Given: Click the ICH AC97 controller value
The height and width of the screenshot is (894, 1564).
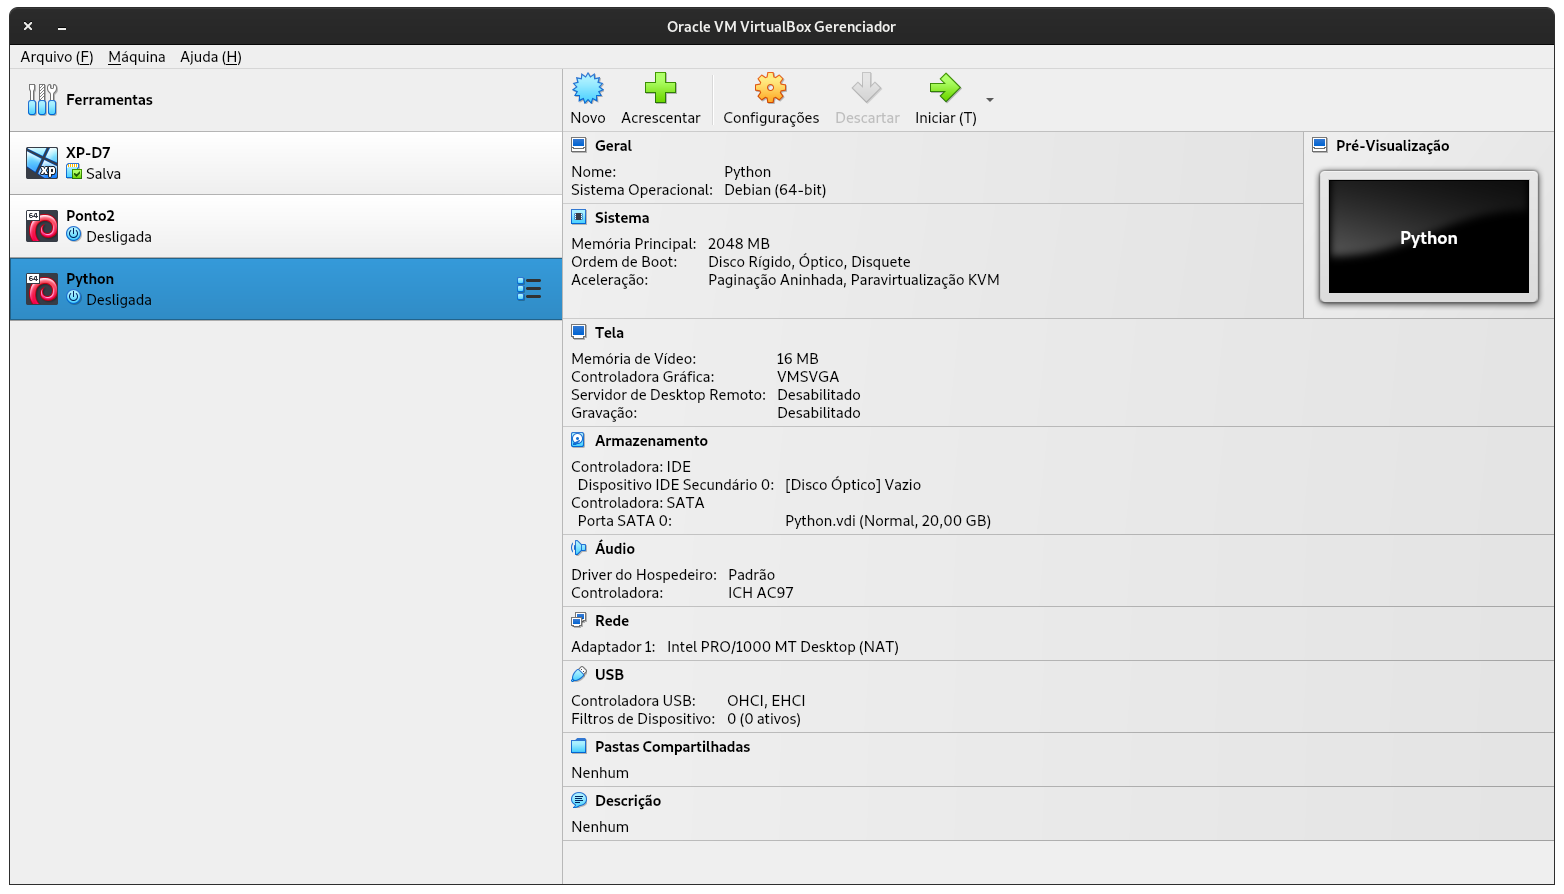Looking at the screenshot, I should [761, 593].
